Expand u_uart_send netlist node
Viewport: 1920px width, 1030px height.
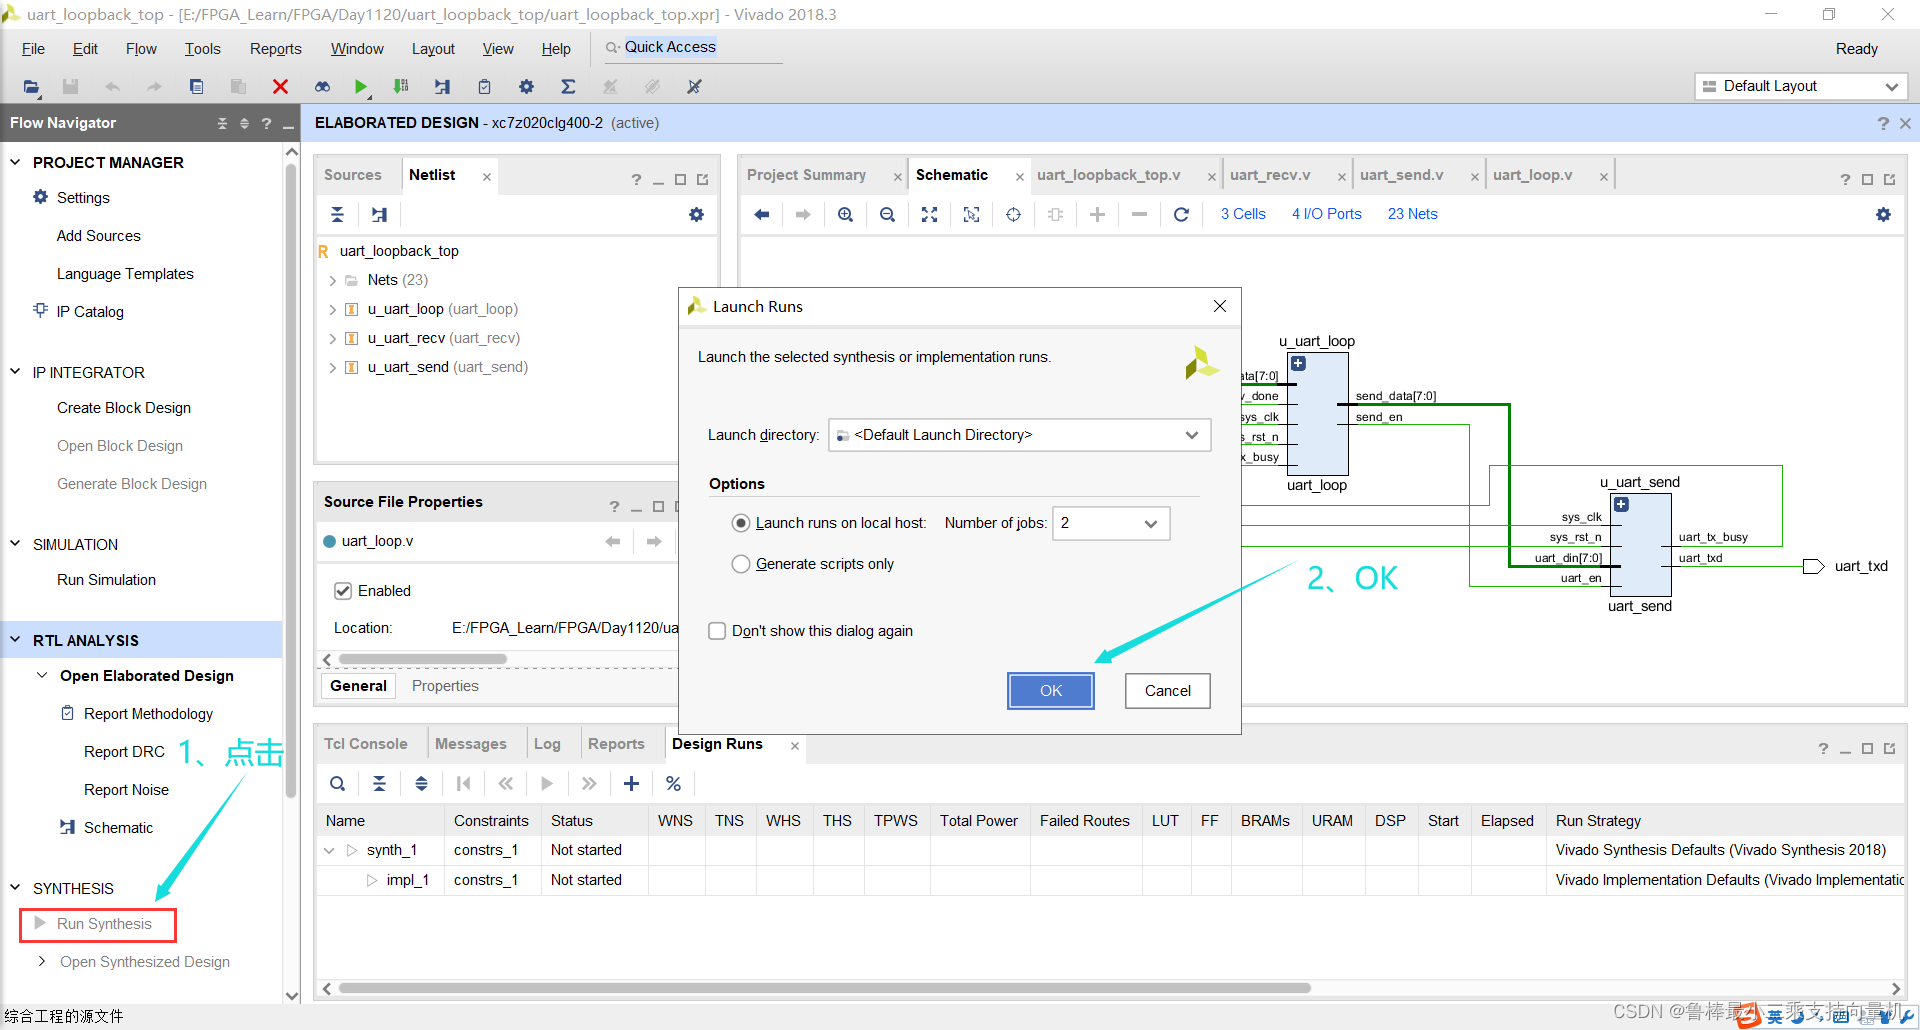point(332,368)
